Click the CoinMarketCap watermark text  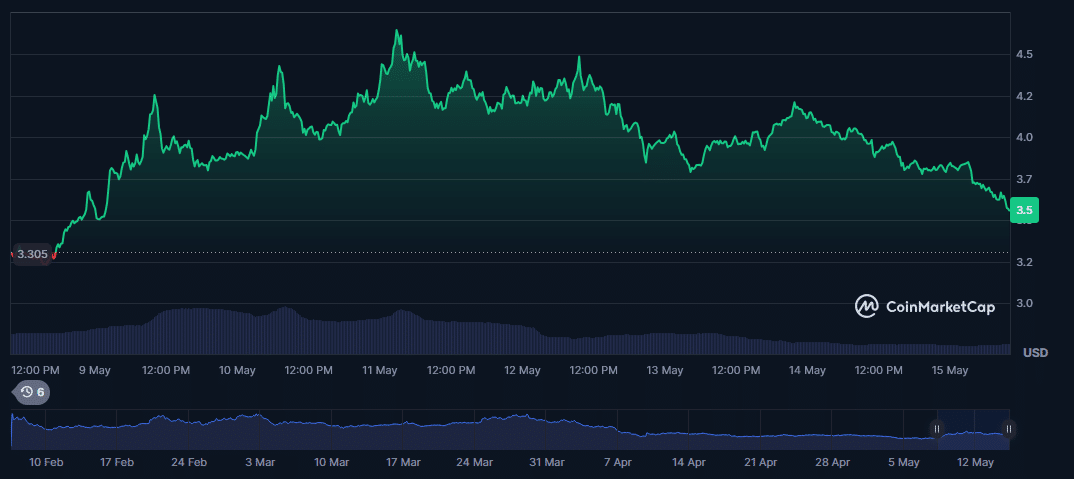point(940,307)
